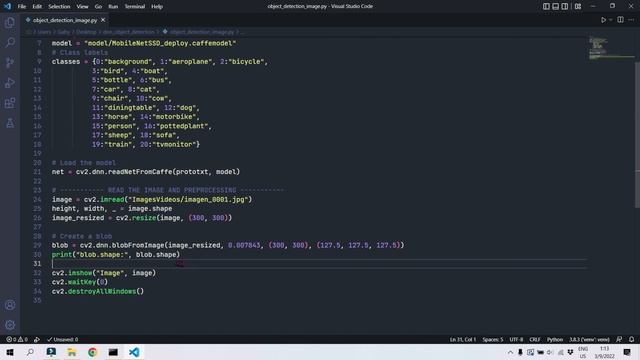This screenshot has height=360, width=640.
Task: Open the Selection menu
Action: (x=59, y=7)
